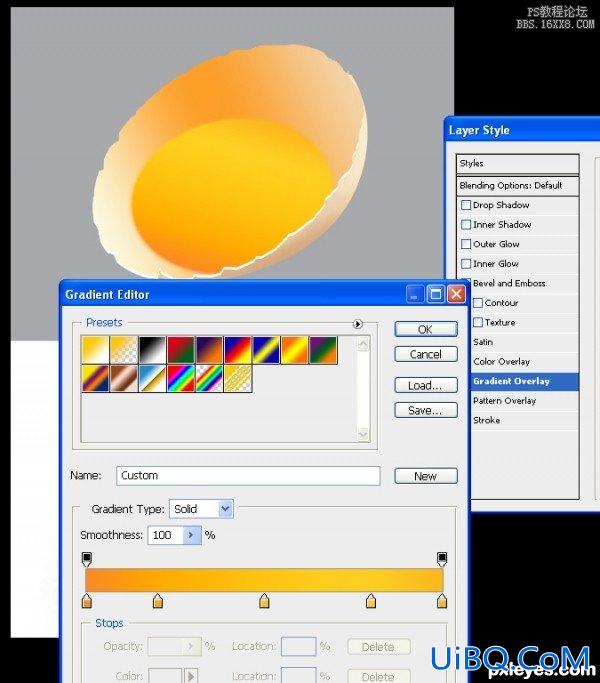Click Cancel in Gradient Editor
Screen dimensions: 600x683
[x=426, y=354]
